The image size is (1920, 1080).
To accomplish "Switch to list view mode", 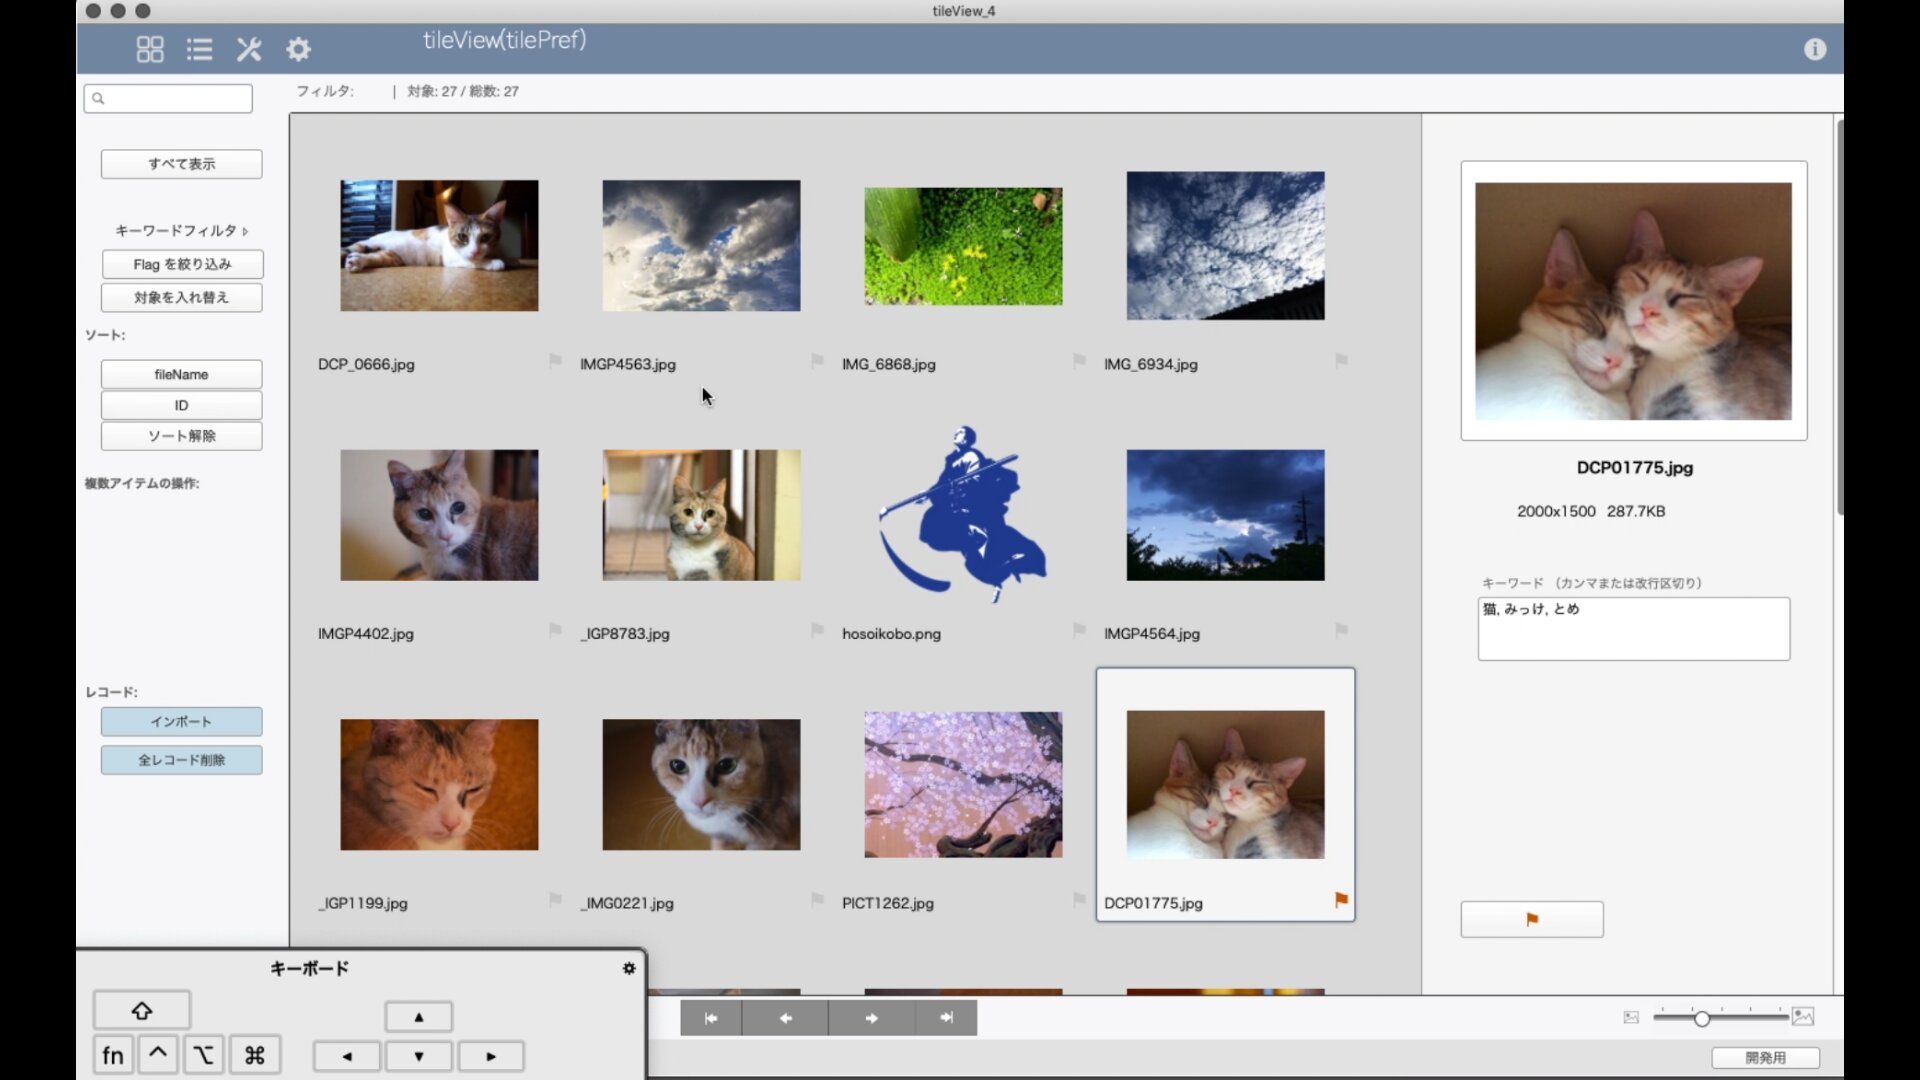I will click(x=199, y=49).
